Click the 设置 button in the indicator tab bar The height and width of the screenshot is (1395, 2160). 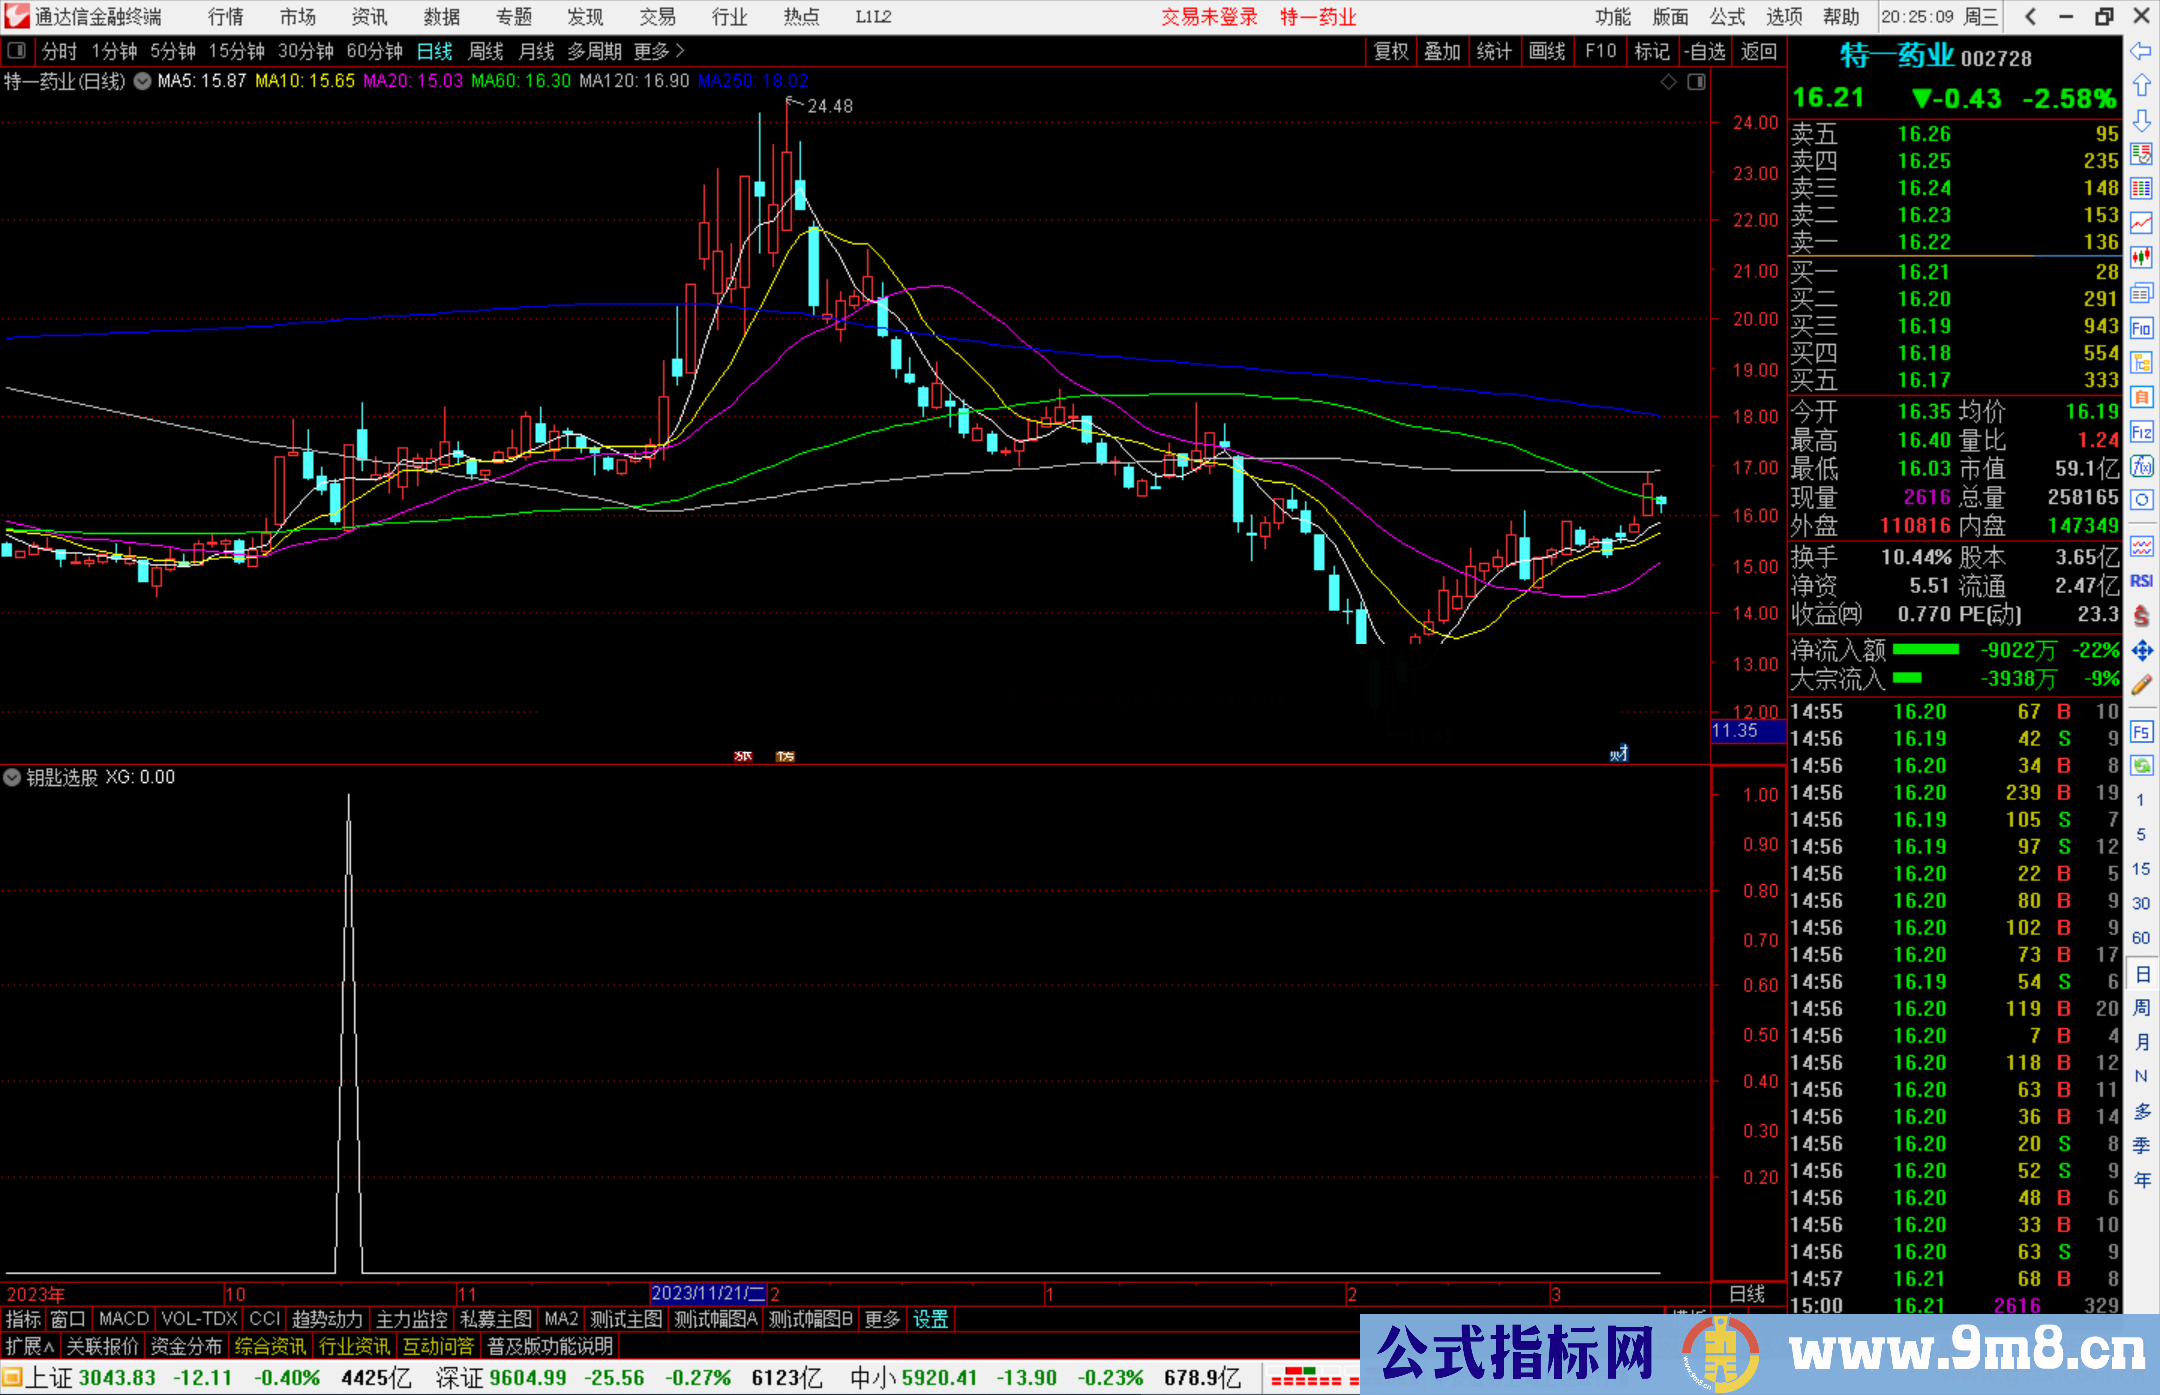pyautogui.click(x=930, y=1319)
